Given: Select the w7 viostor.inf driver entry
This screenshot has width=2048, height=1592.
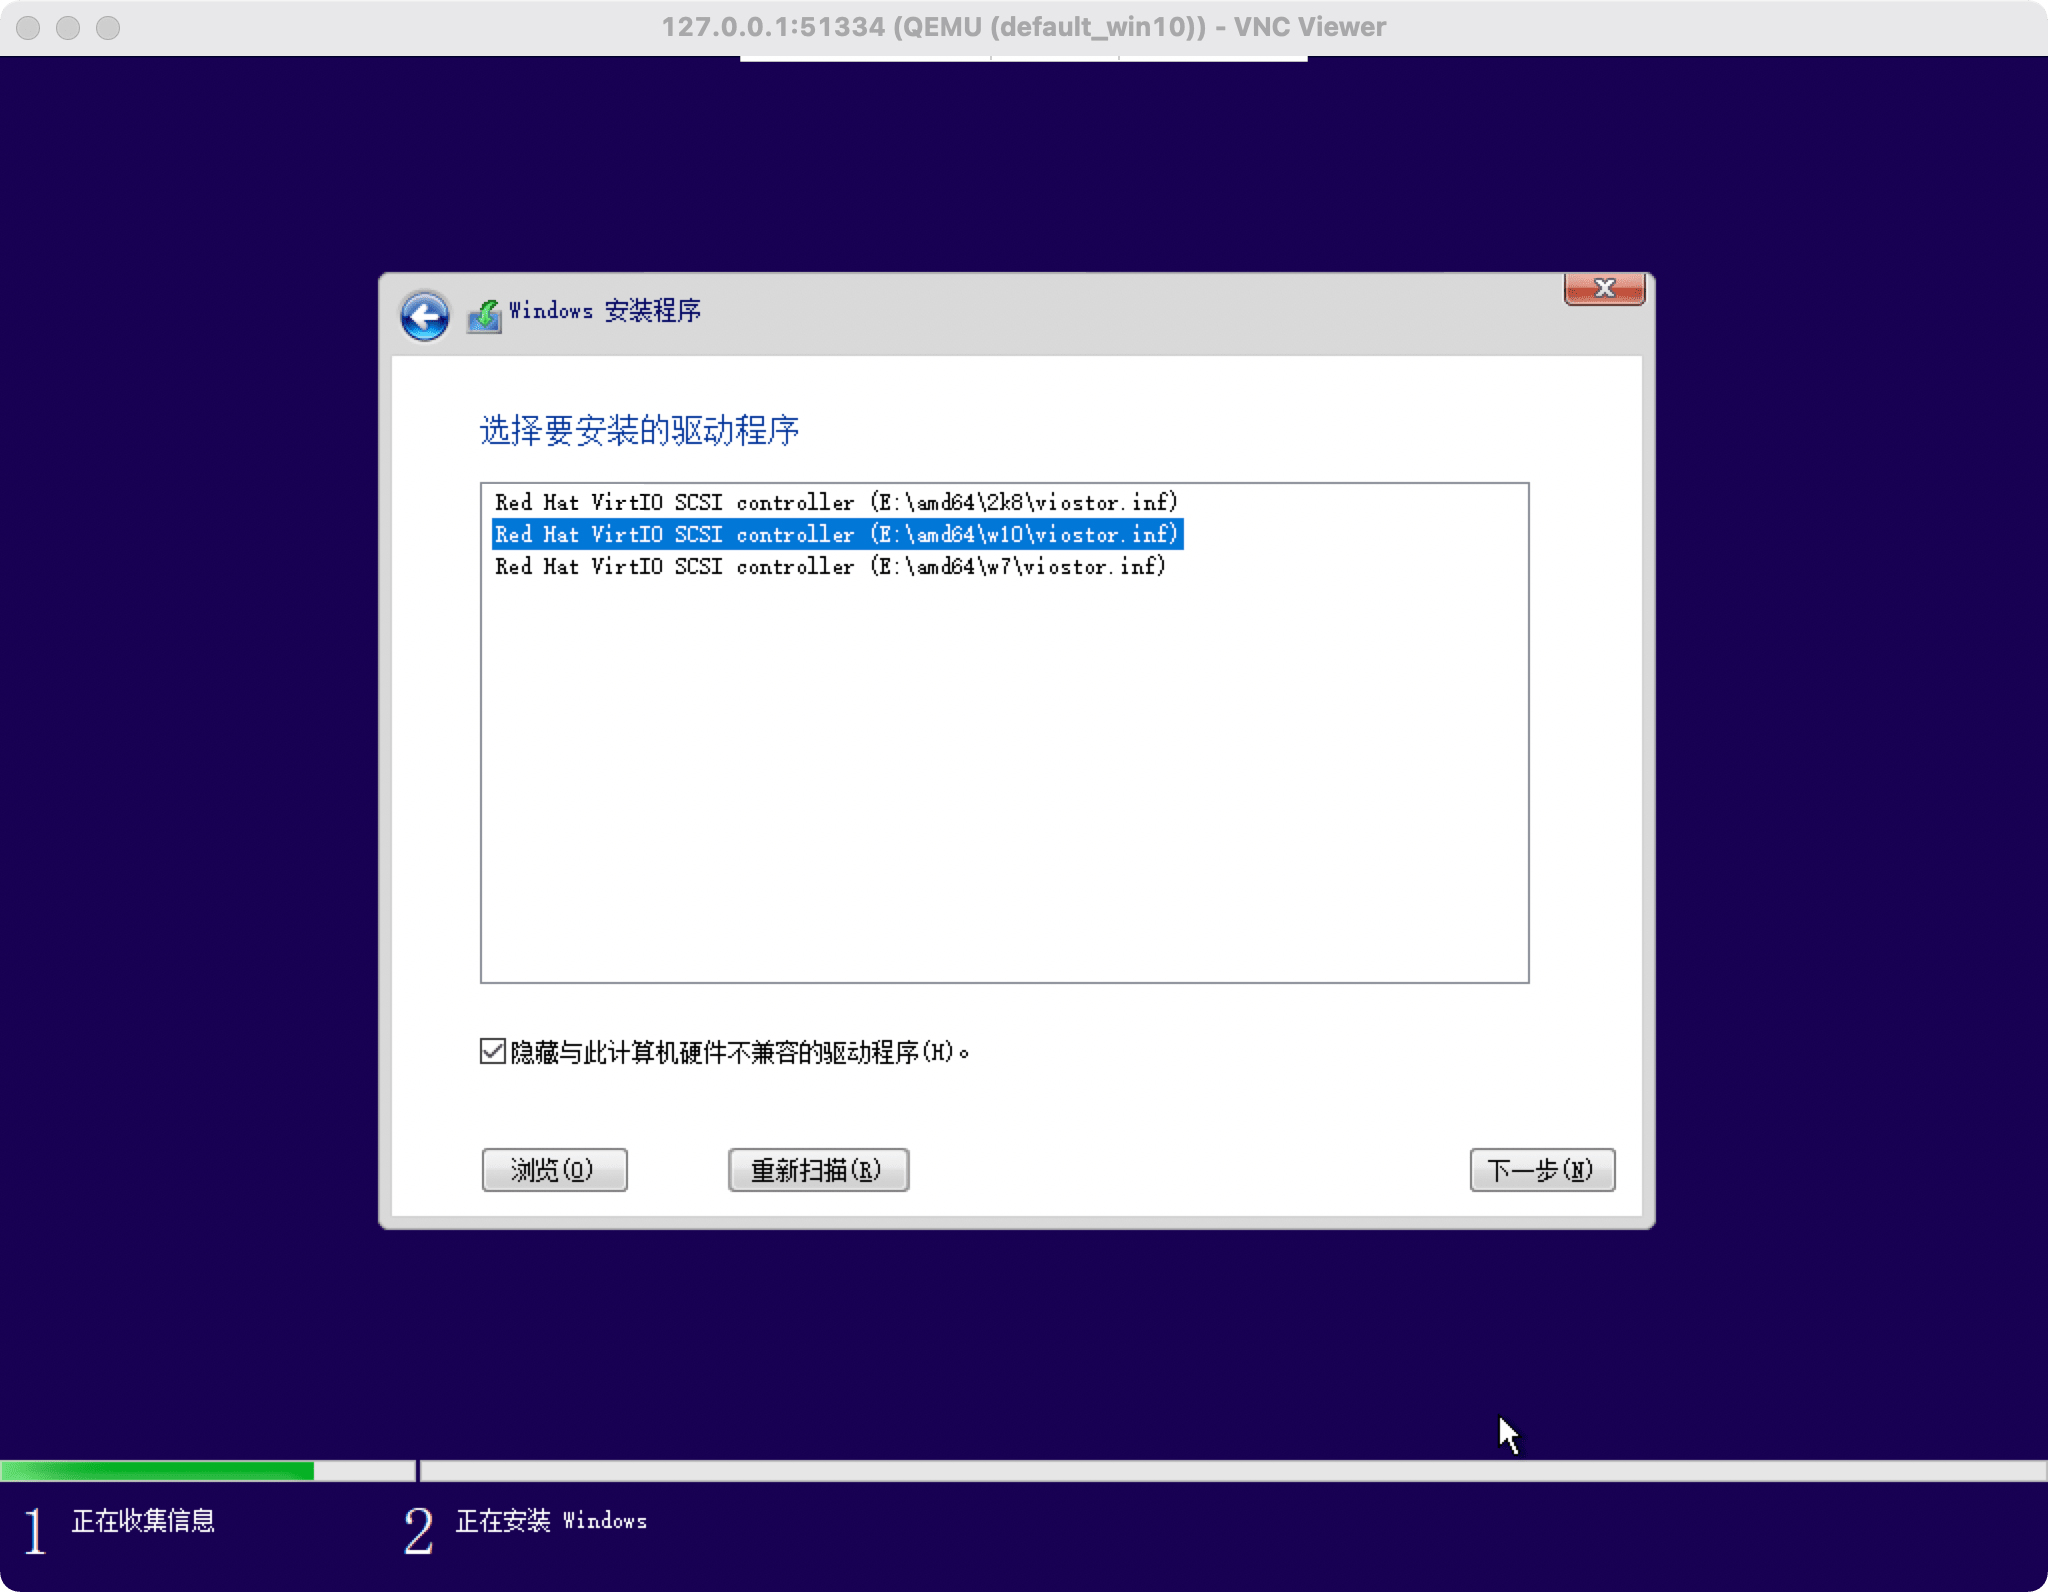Looking at the screenshot, I should 830,566.
